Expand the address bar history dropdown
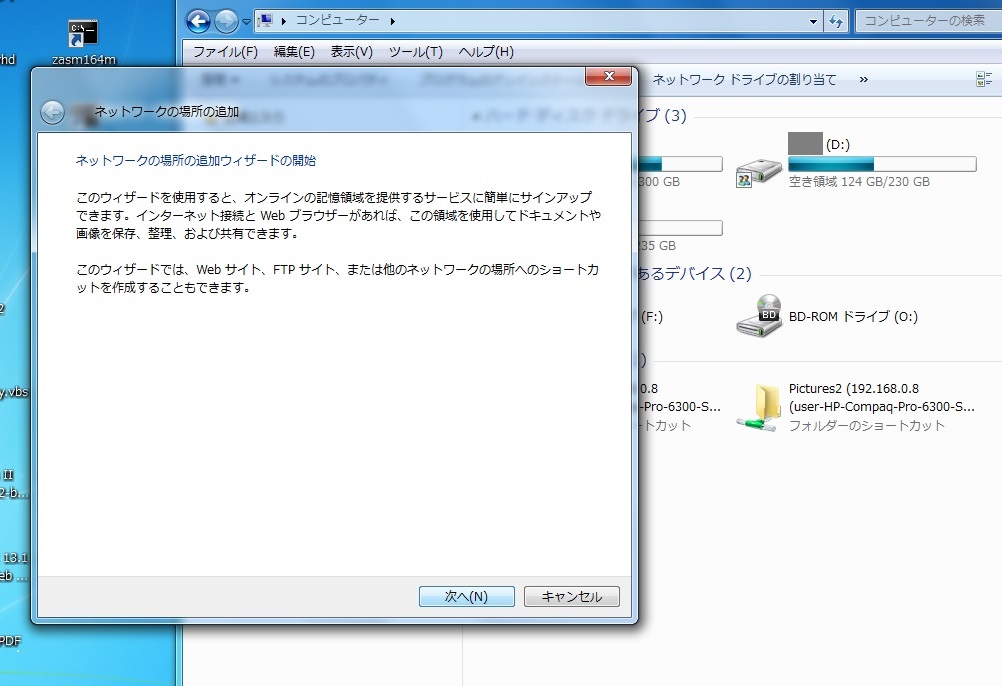Viewport: 1002px width, 686px height. click(815, 20)
